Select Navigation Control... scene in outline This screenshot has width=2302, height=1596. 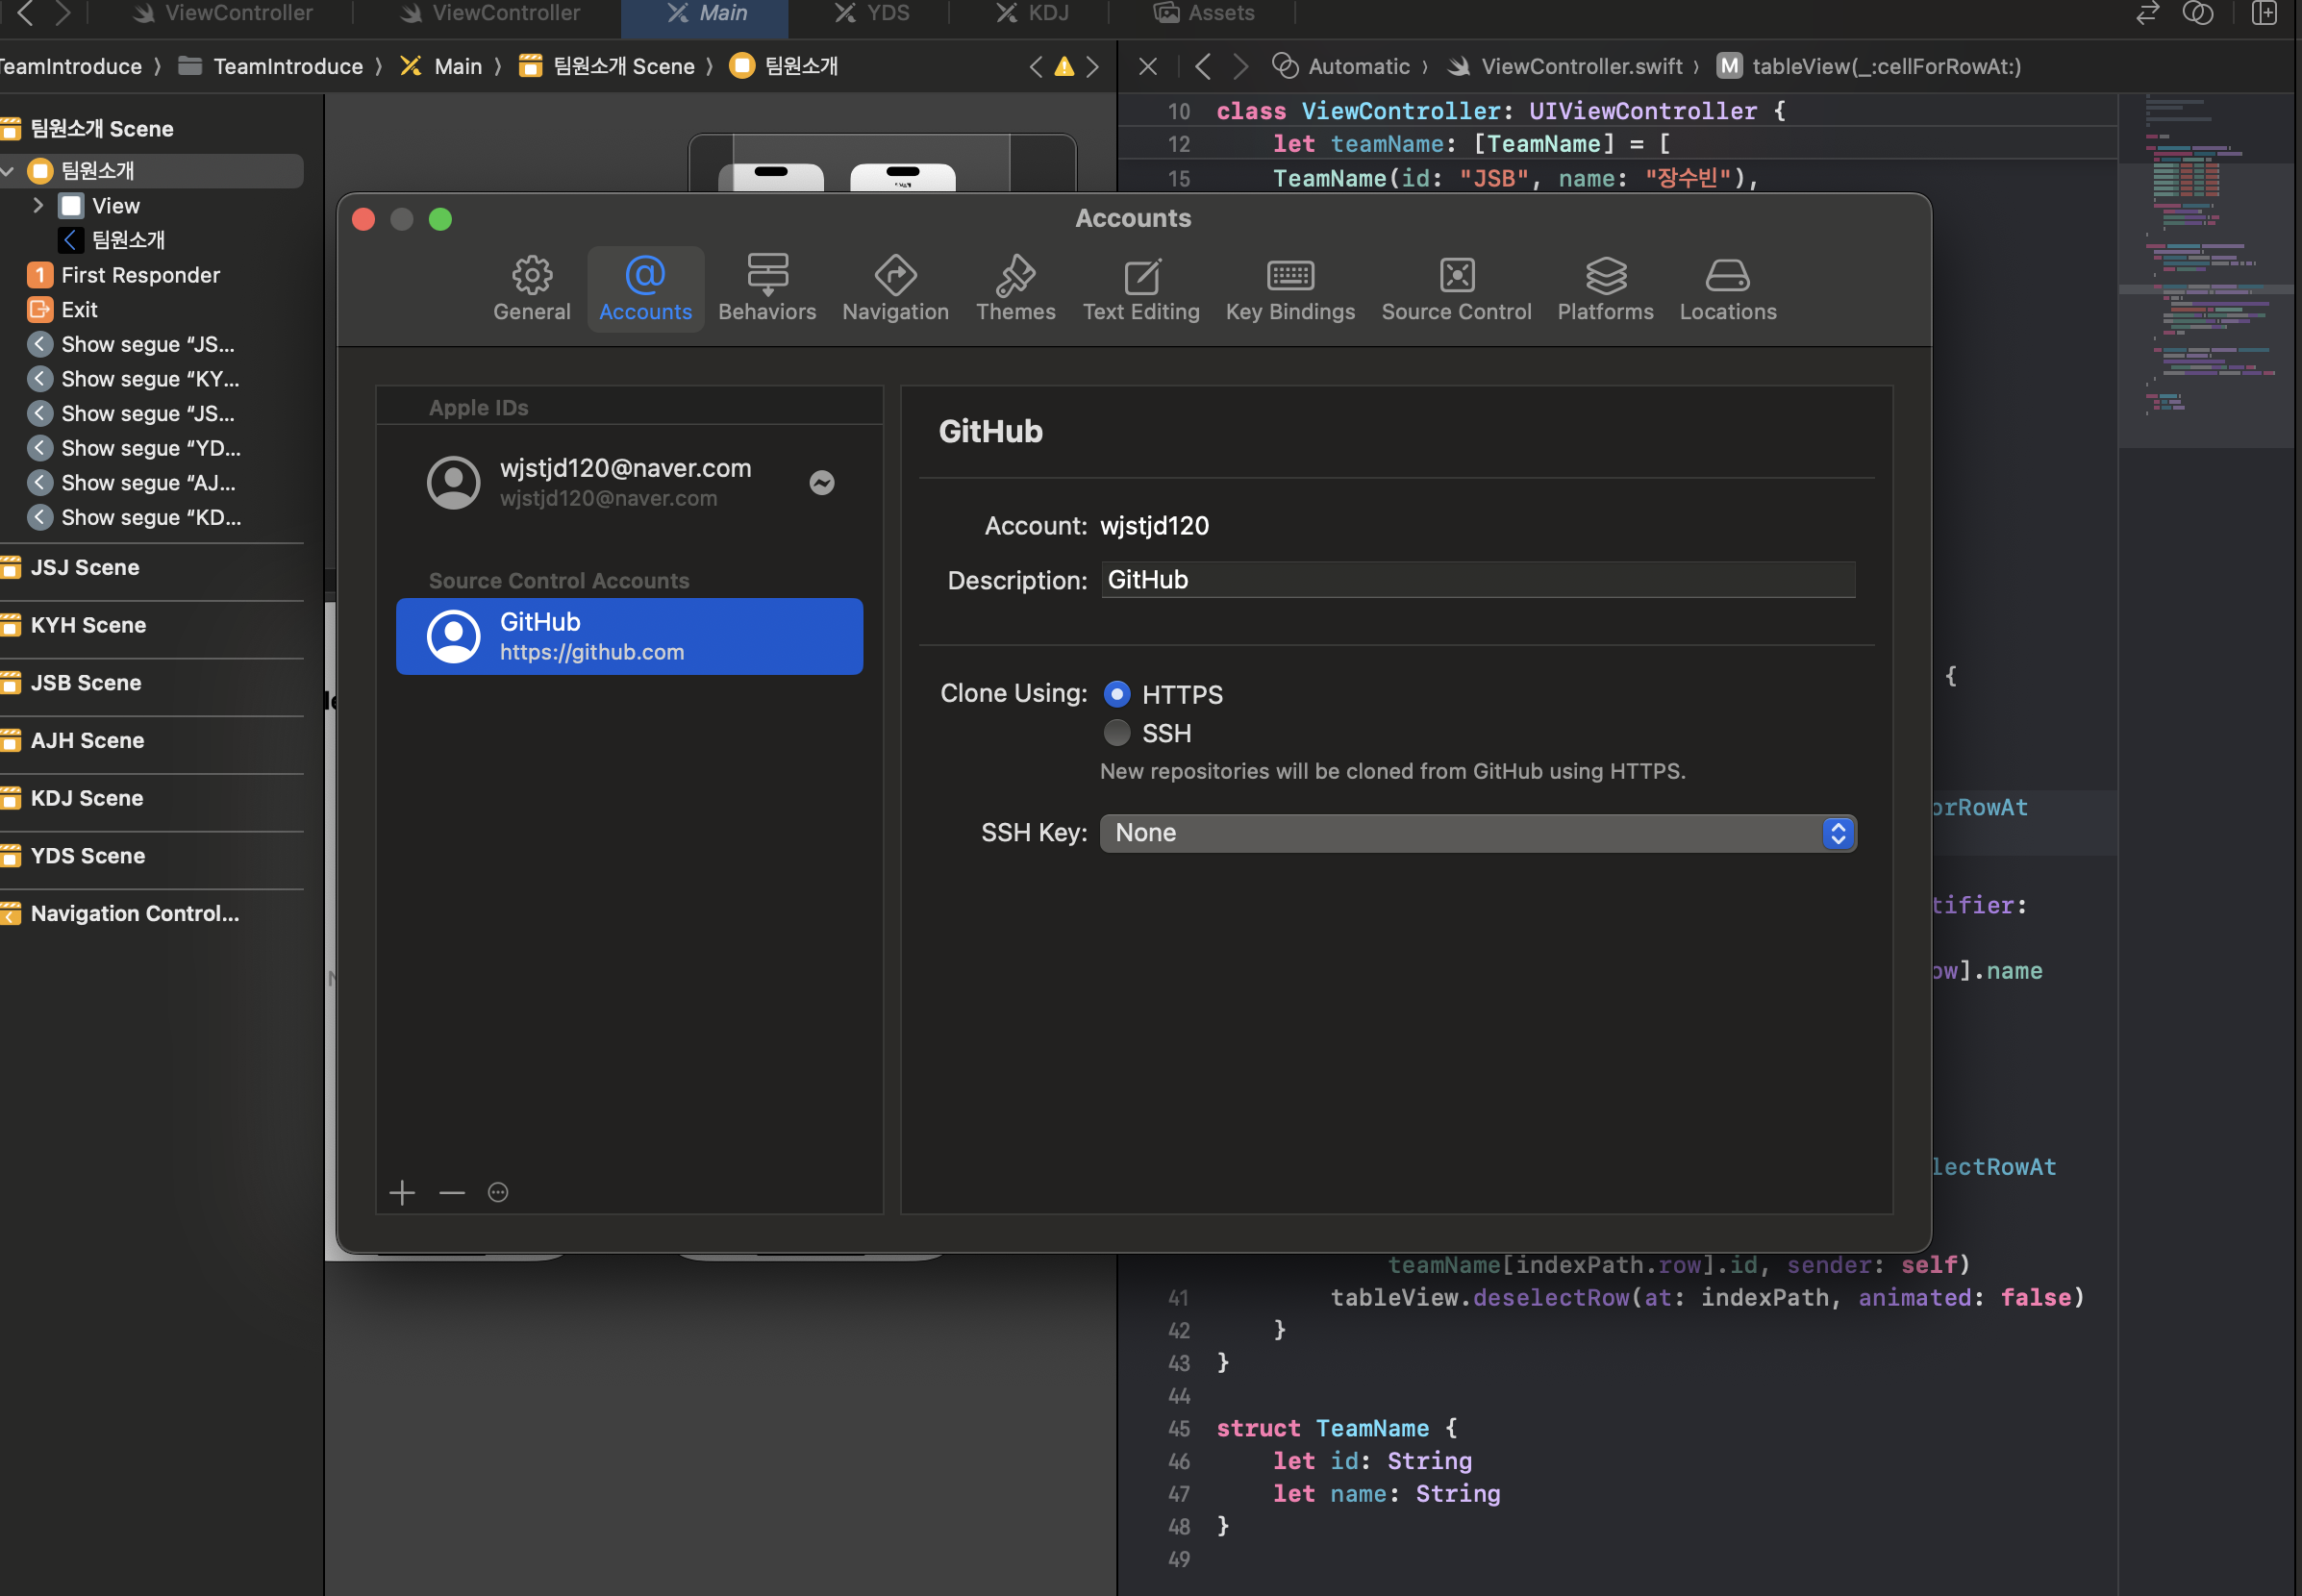120,913
